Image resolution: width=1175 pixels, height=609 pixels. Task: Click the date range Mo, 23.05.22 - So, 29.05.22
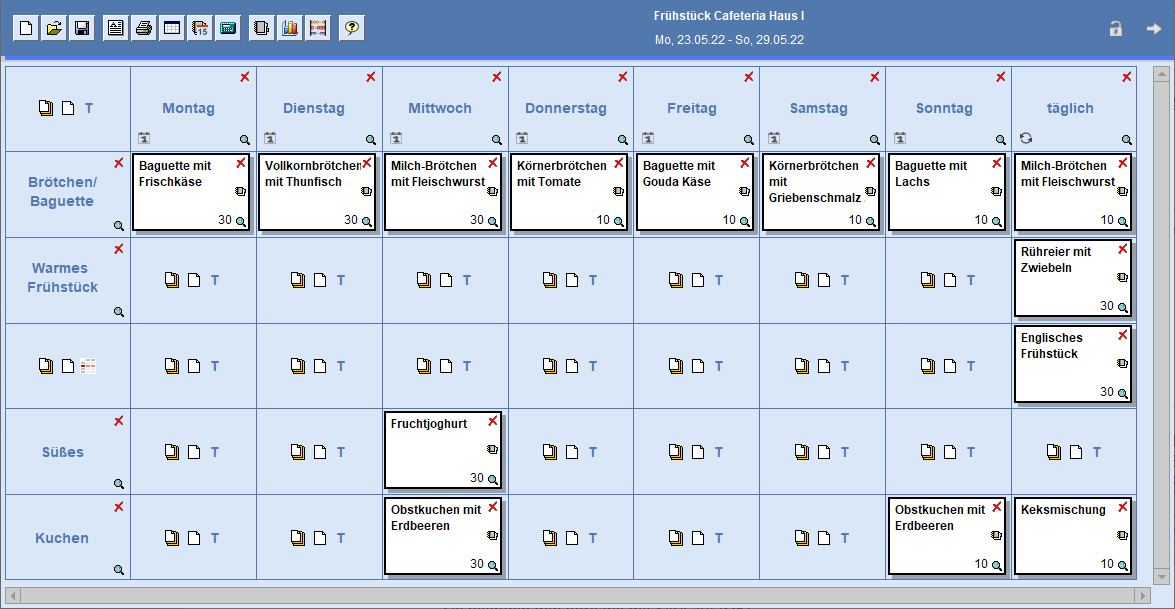coord(729,40)
